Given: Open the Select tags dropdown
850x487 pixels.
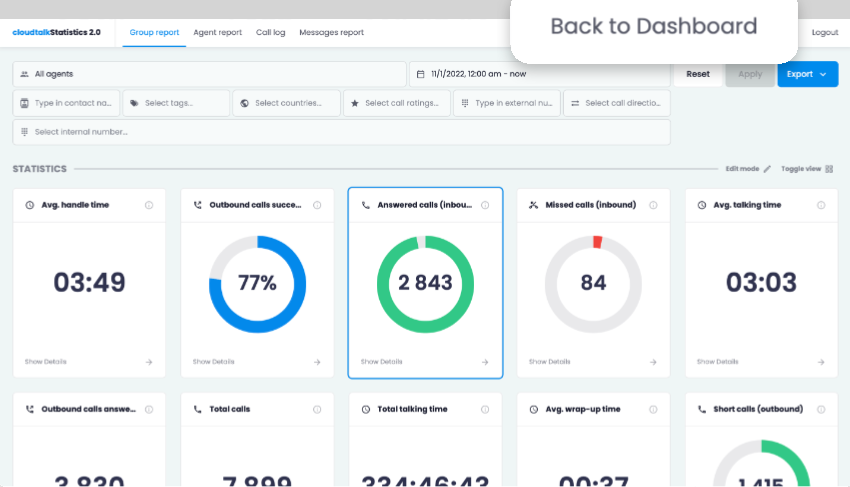Looking at the screenshot, I should [x=176, y=103].
